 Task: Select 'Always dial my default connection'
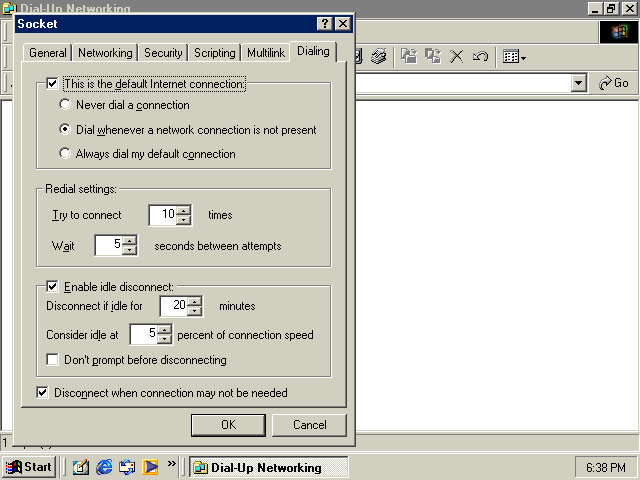click(x=66, y=154)
